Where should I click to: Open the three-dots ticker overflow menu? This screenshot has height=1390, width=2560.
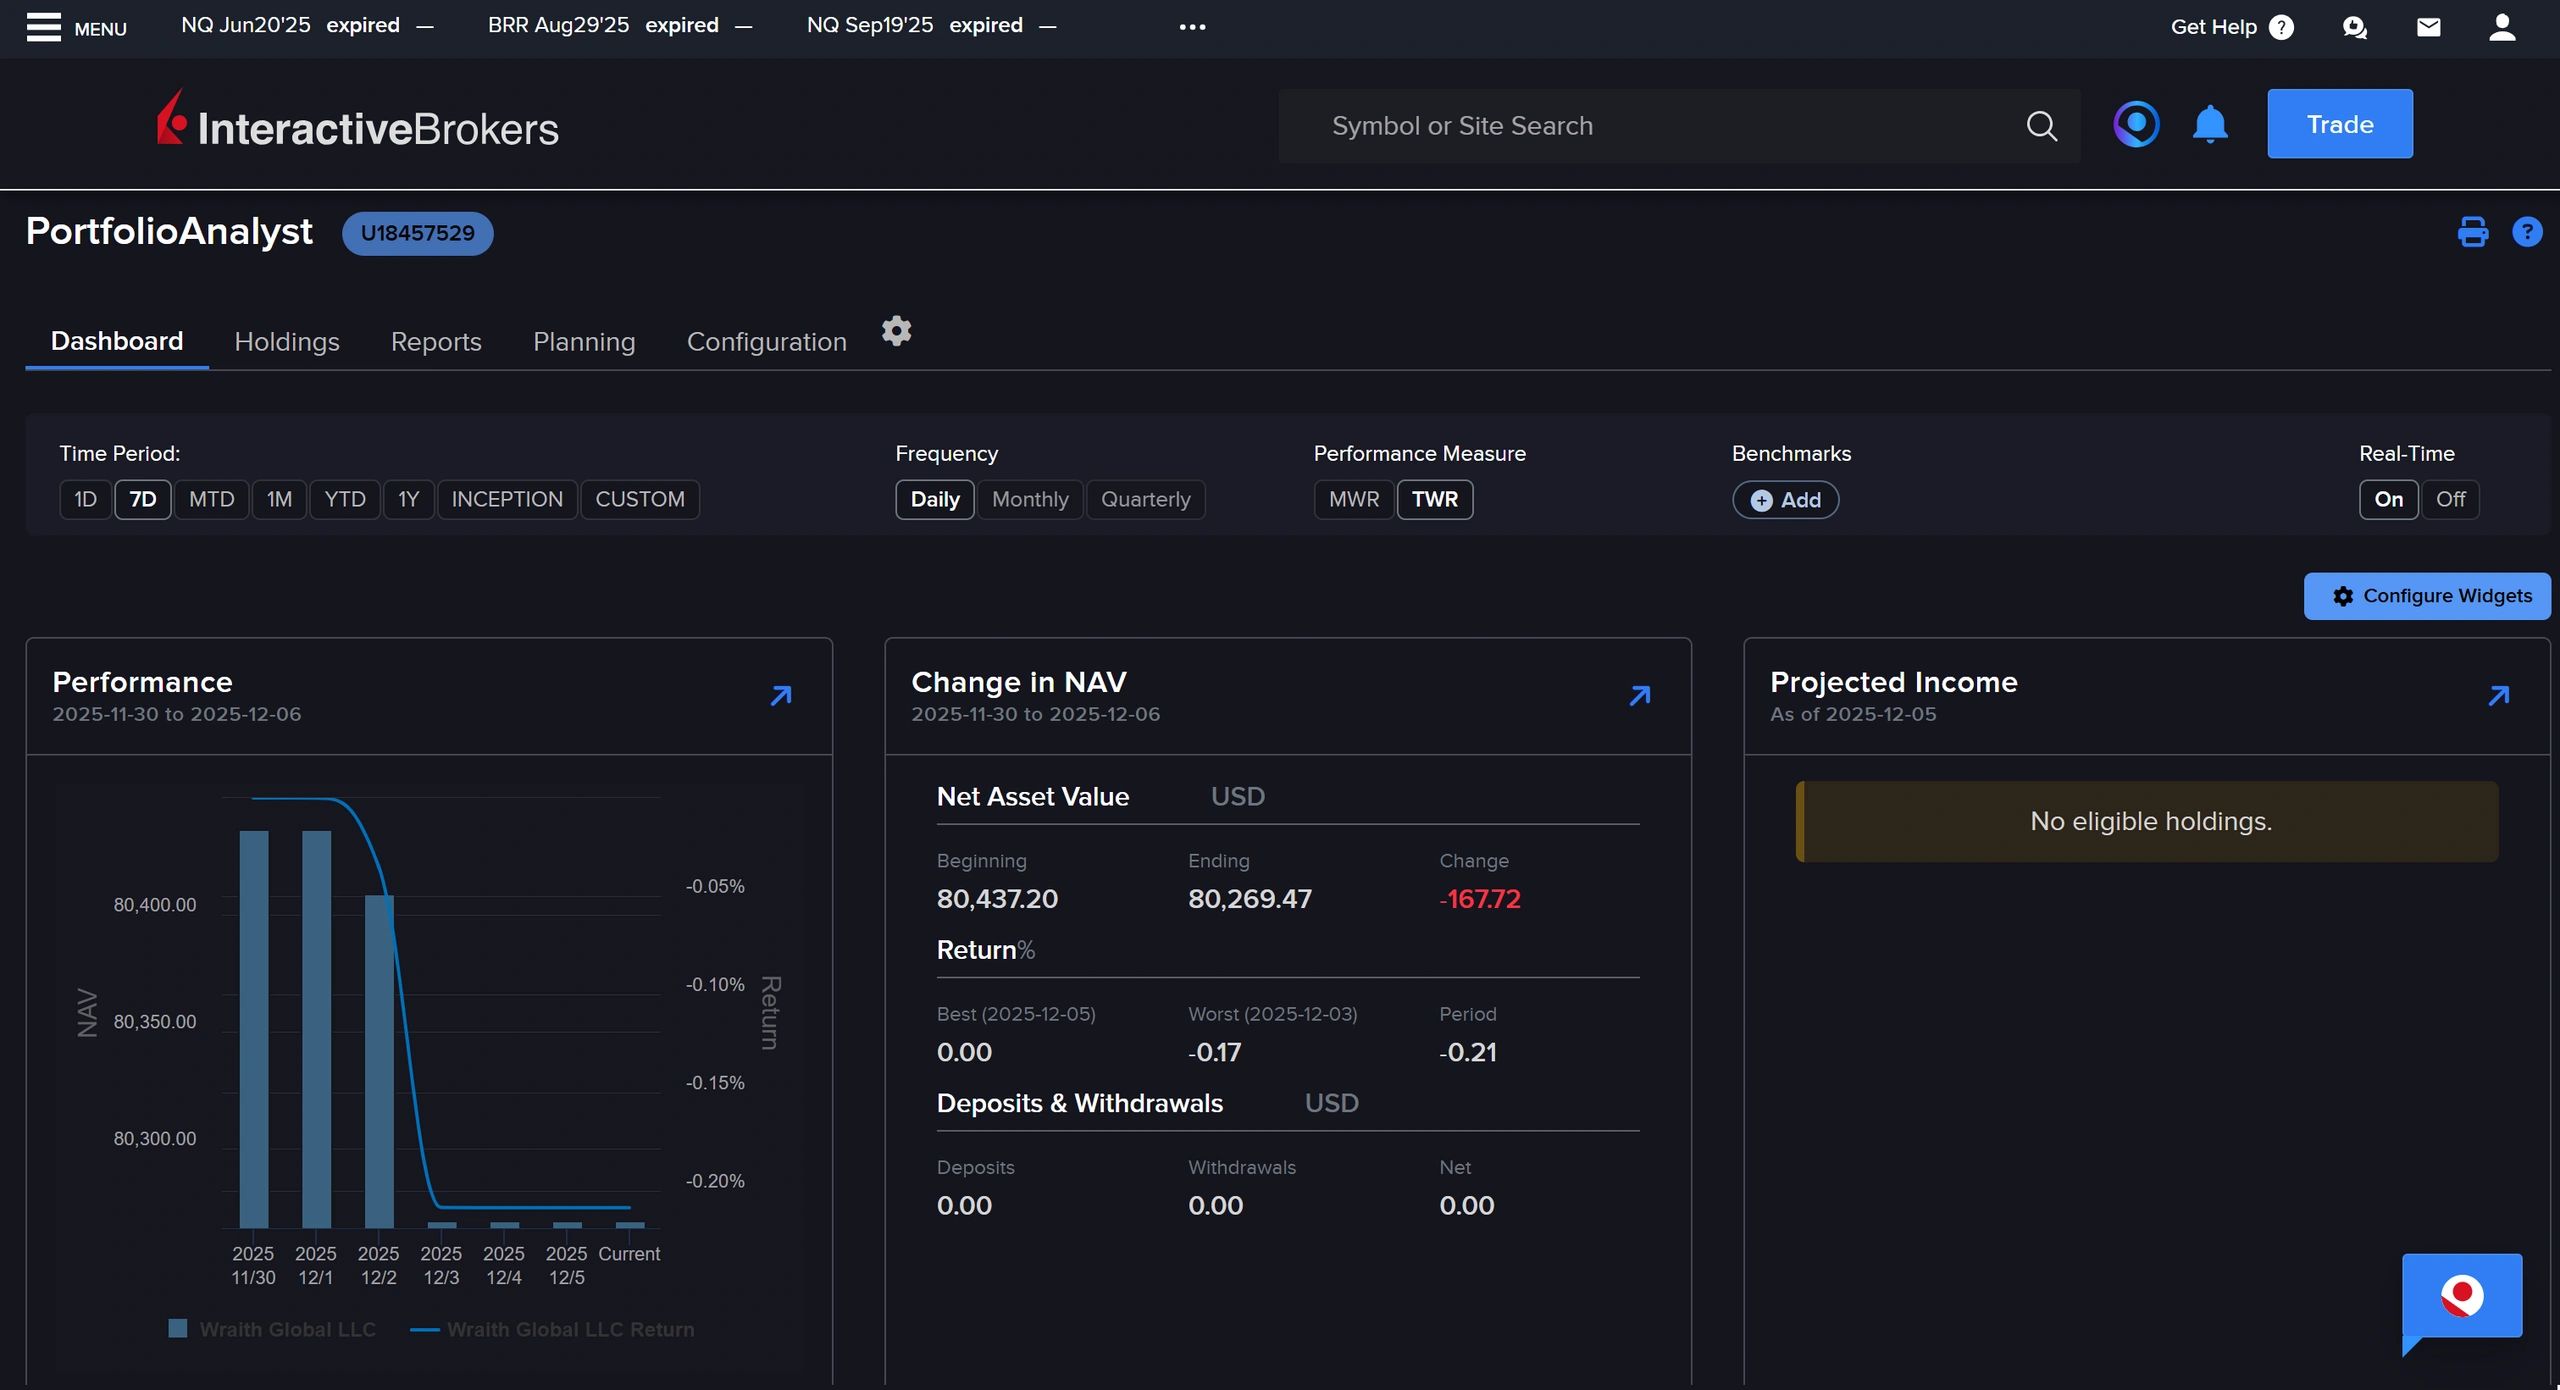pyautogui.click(x=1192, y=27)
